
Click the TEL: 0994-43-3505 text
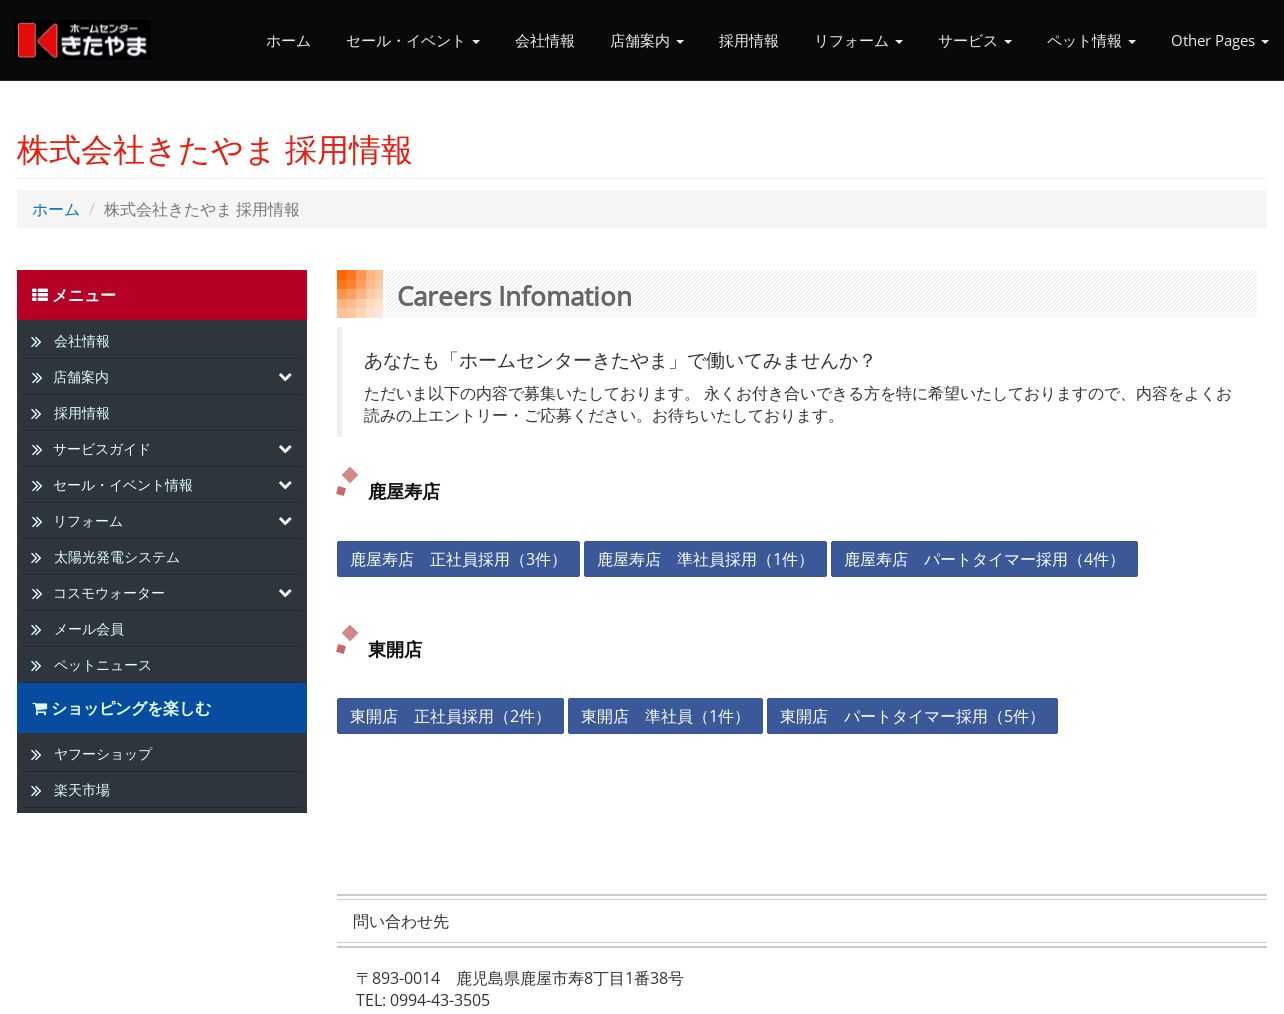tap(423, 1000)
